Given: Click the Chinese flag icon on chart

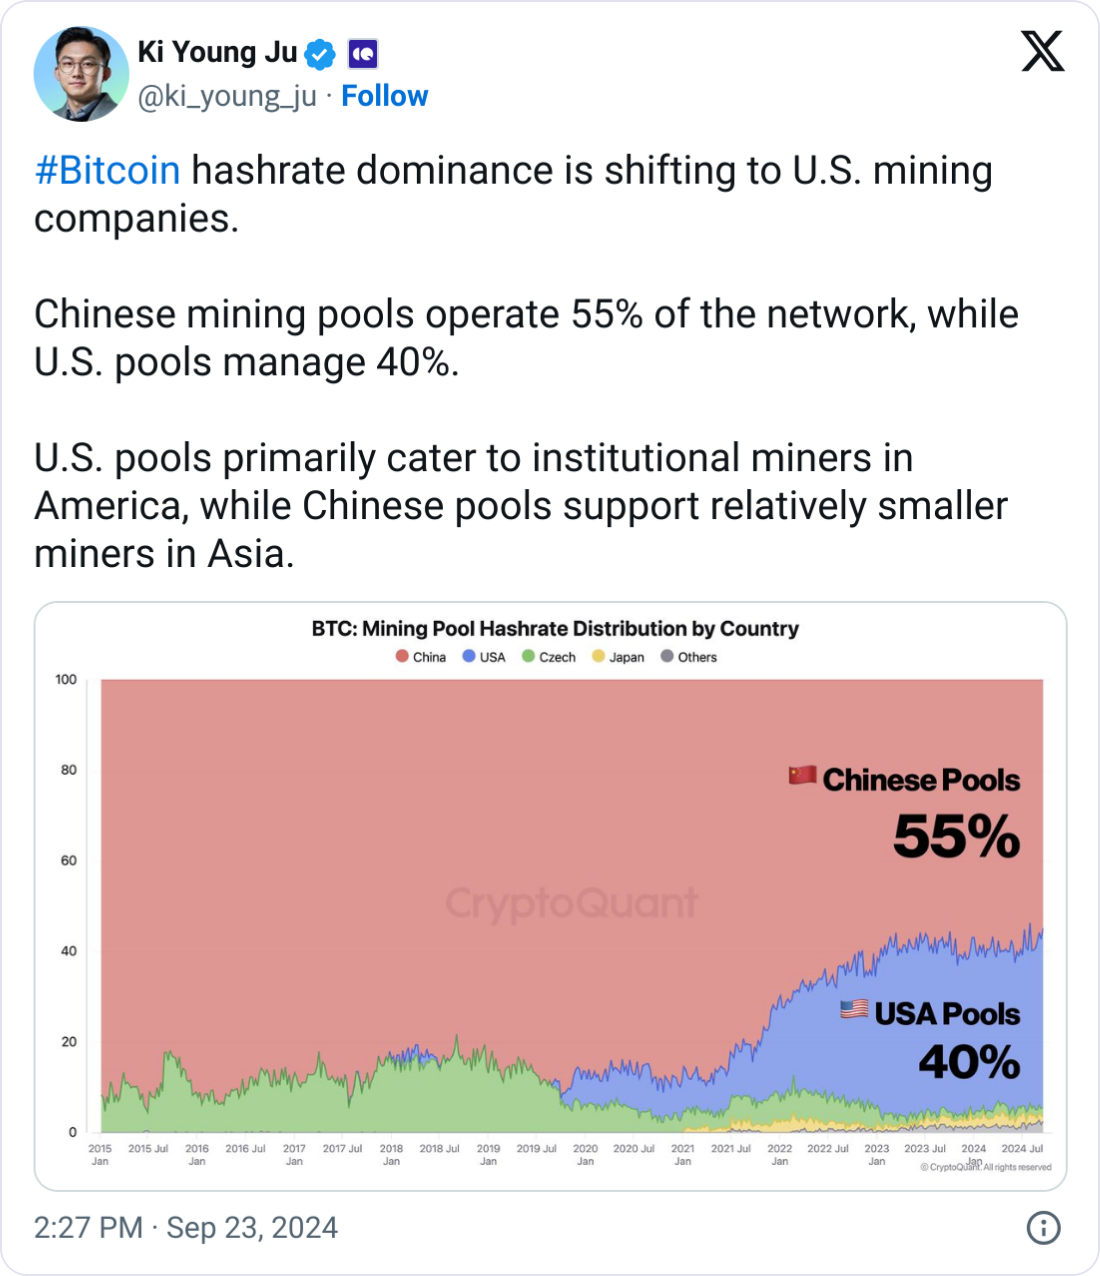Looking at the screenshot, I should 802,775.
